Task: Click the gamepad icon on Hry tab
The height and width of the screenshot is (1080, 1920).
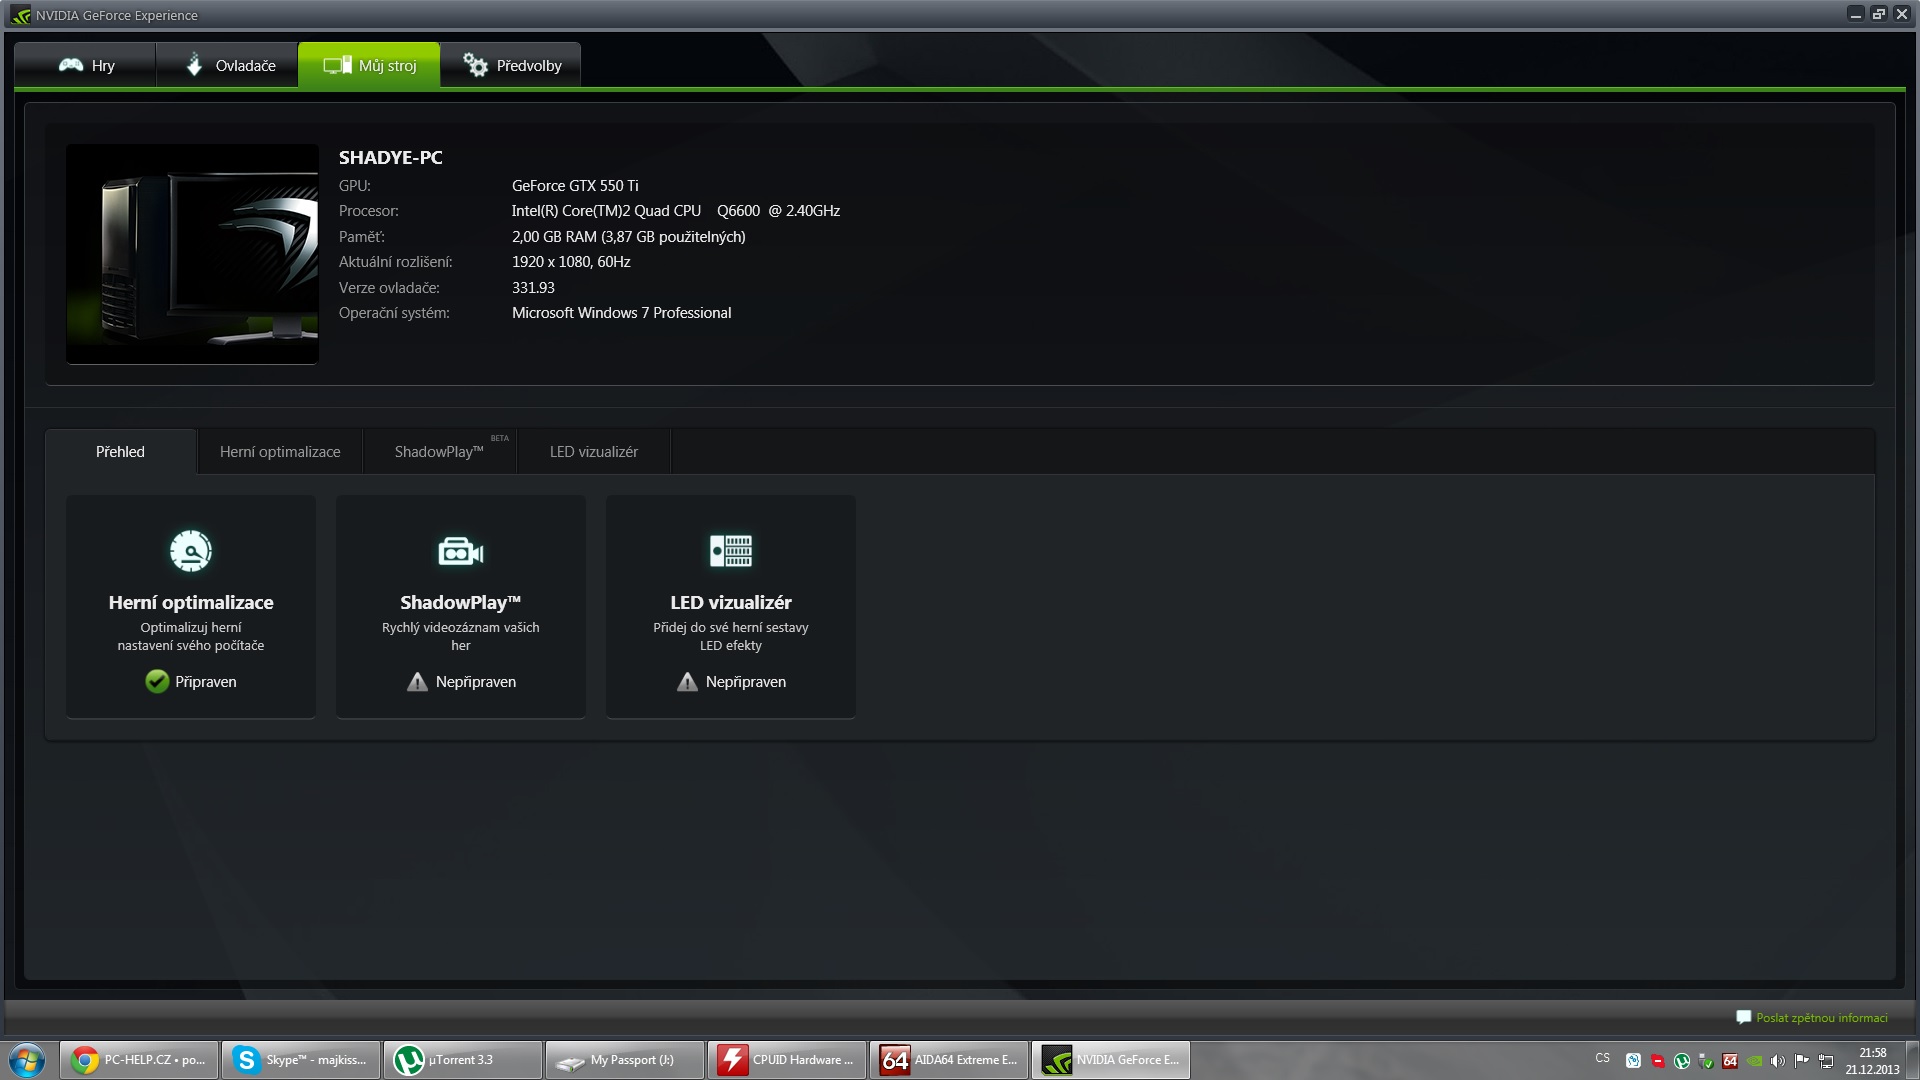Action: pos(71,65)
